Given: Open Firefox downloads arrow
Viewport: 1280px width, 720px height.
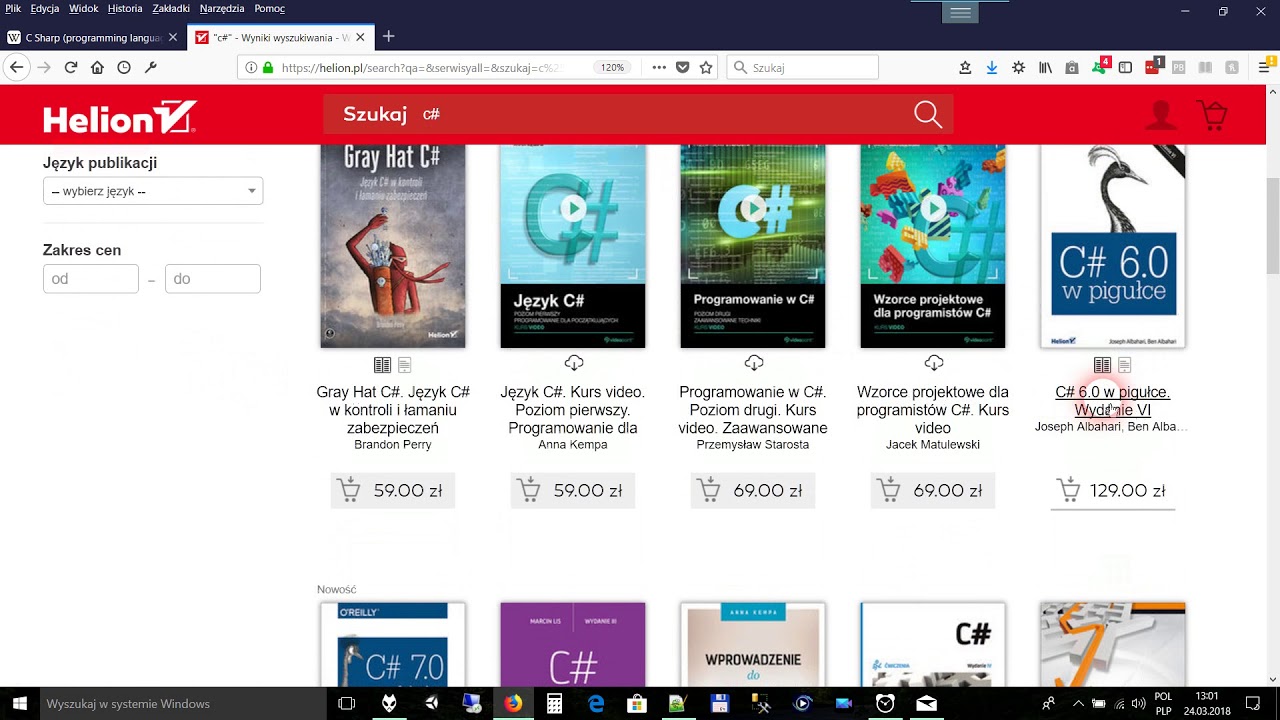Looking at the screenshot, I should 992,67.
